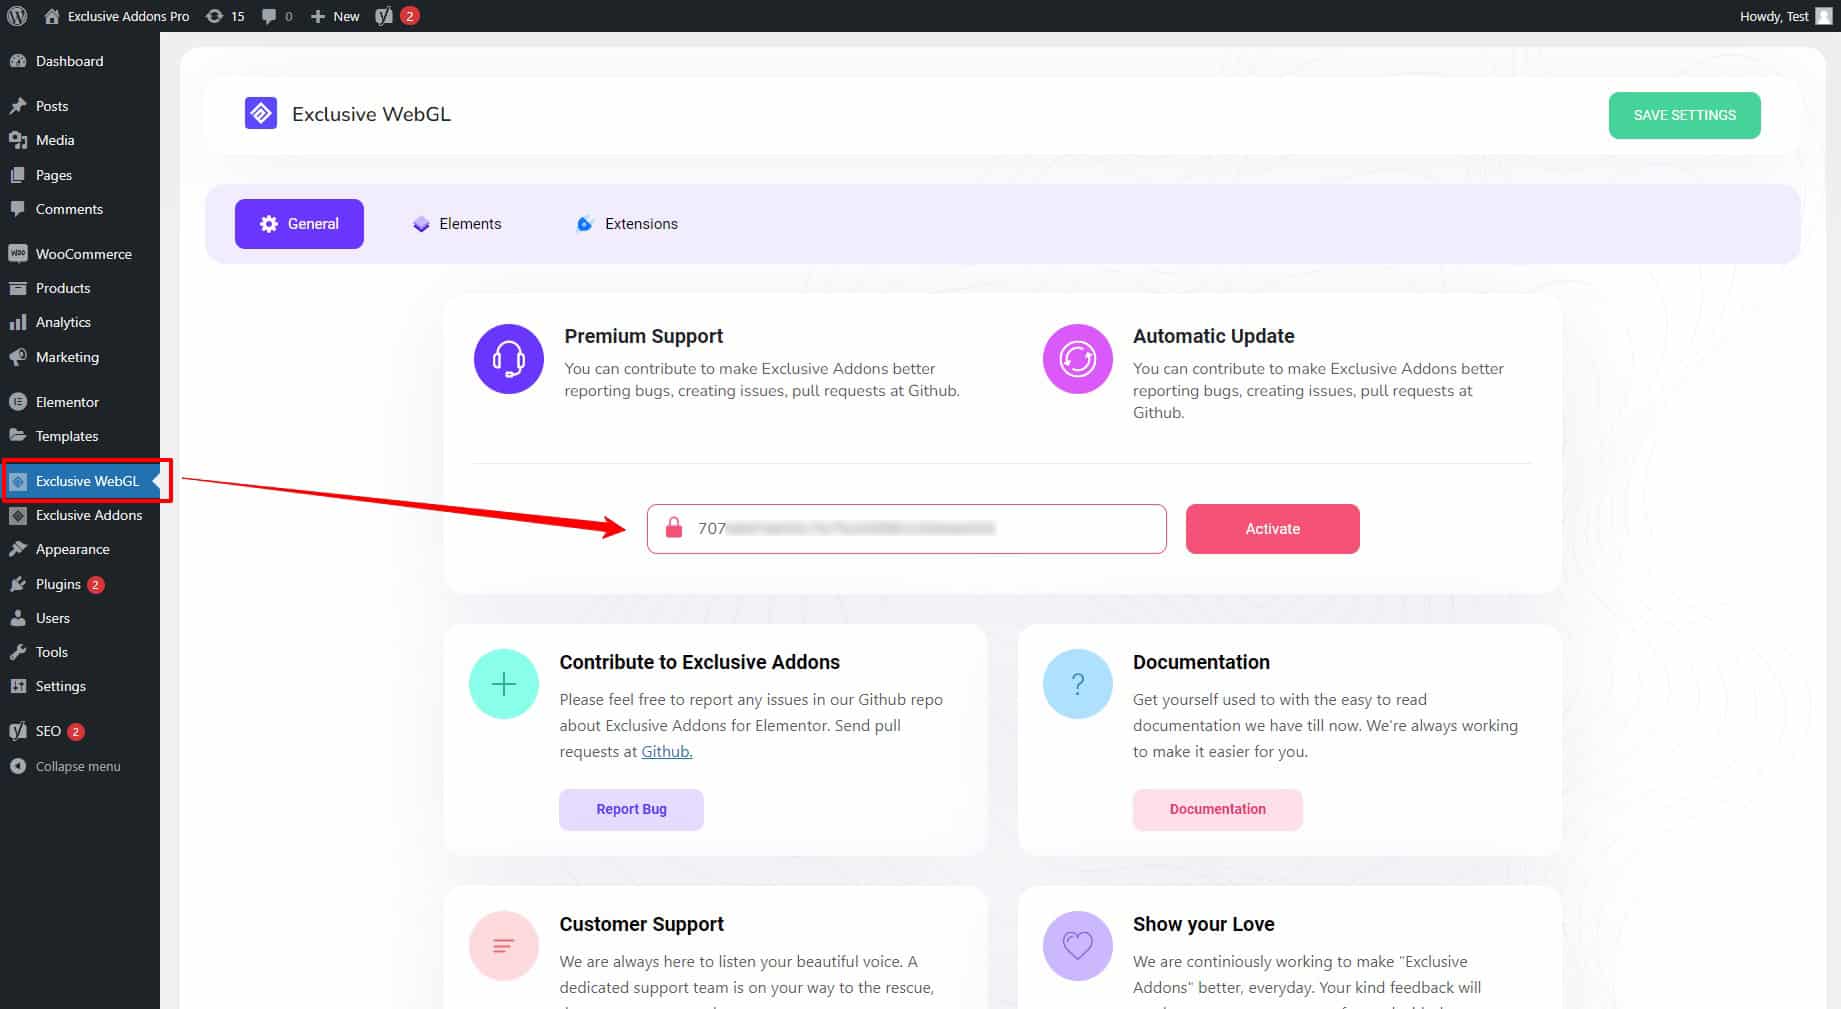Click the Premium Support headset icon
This screenshot has height=1009, width=1841.
click(509, 359)
